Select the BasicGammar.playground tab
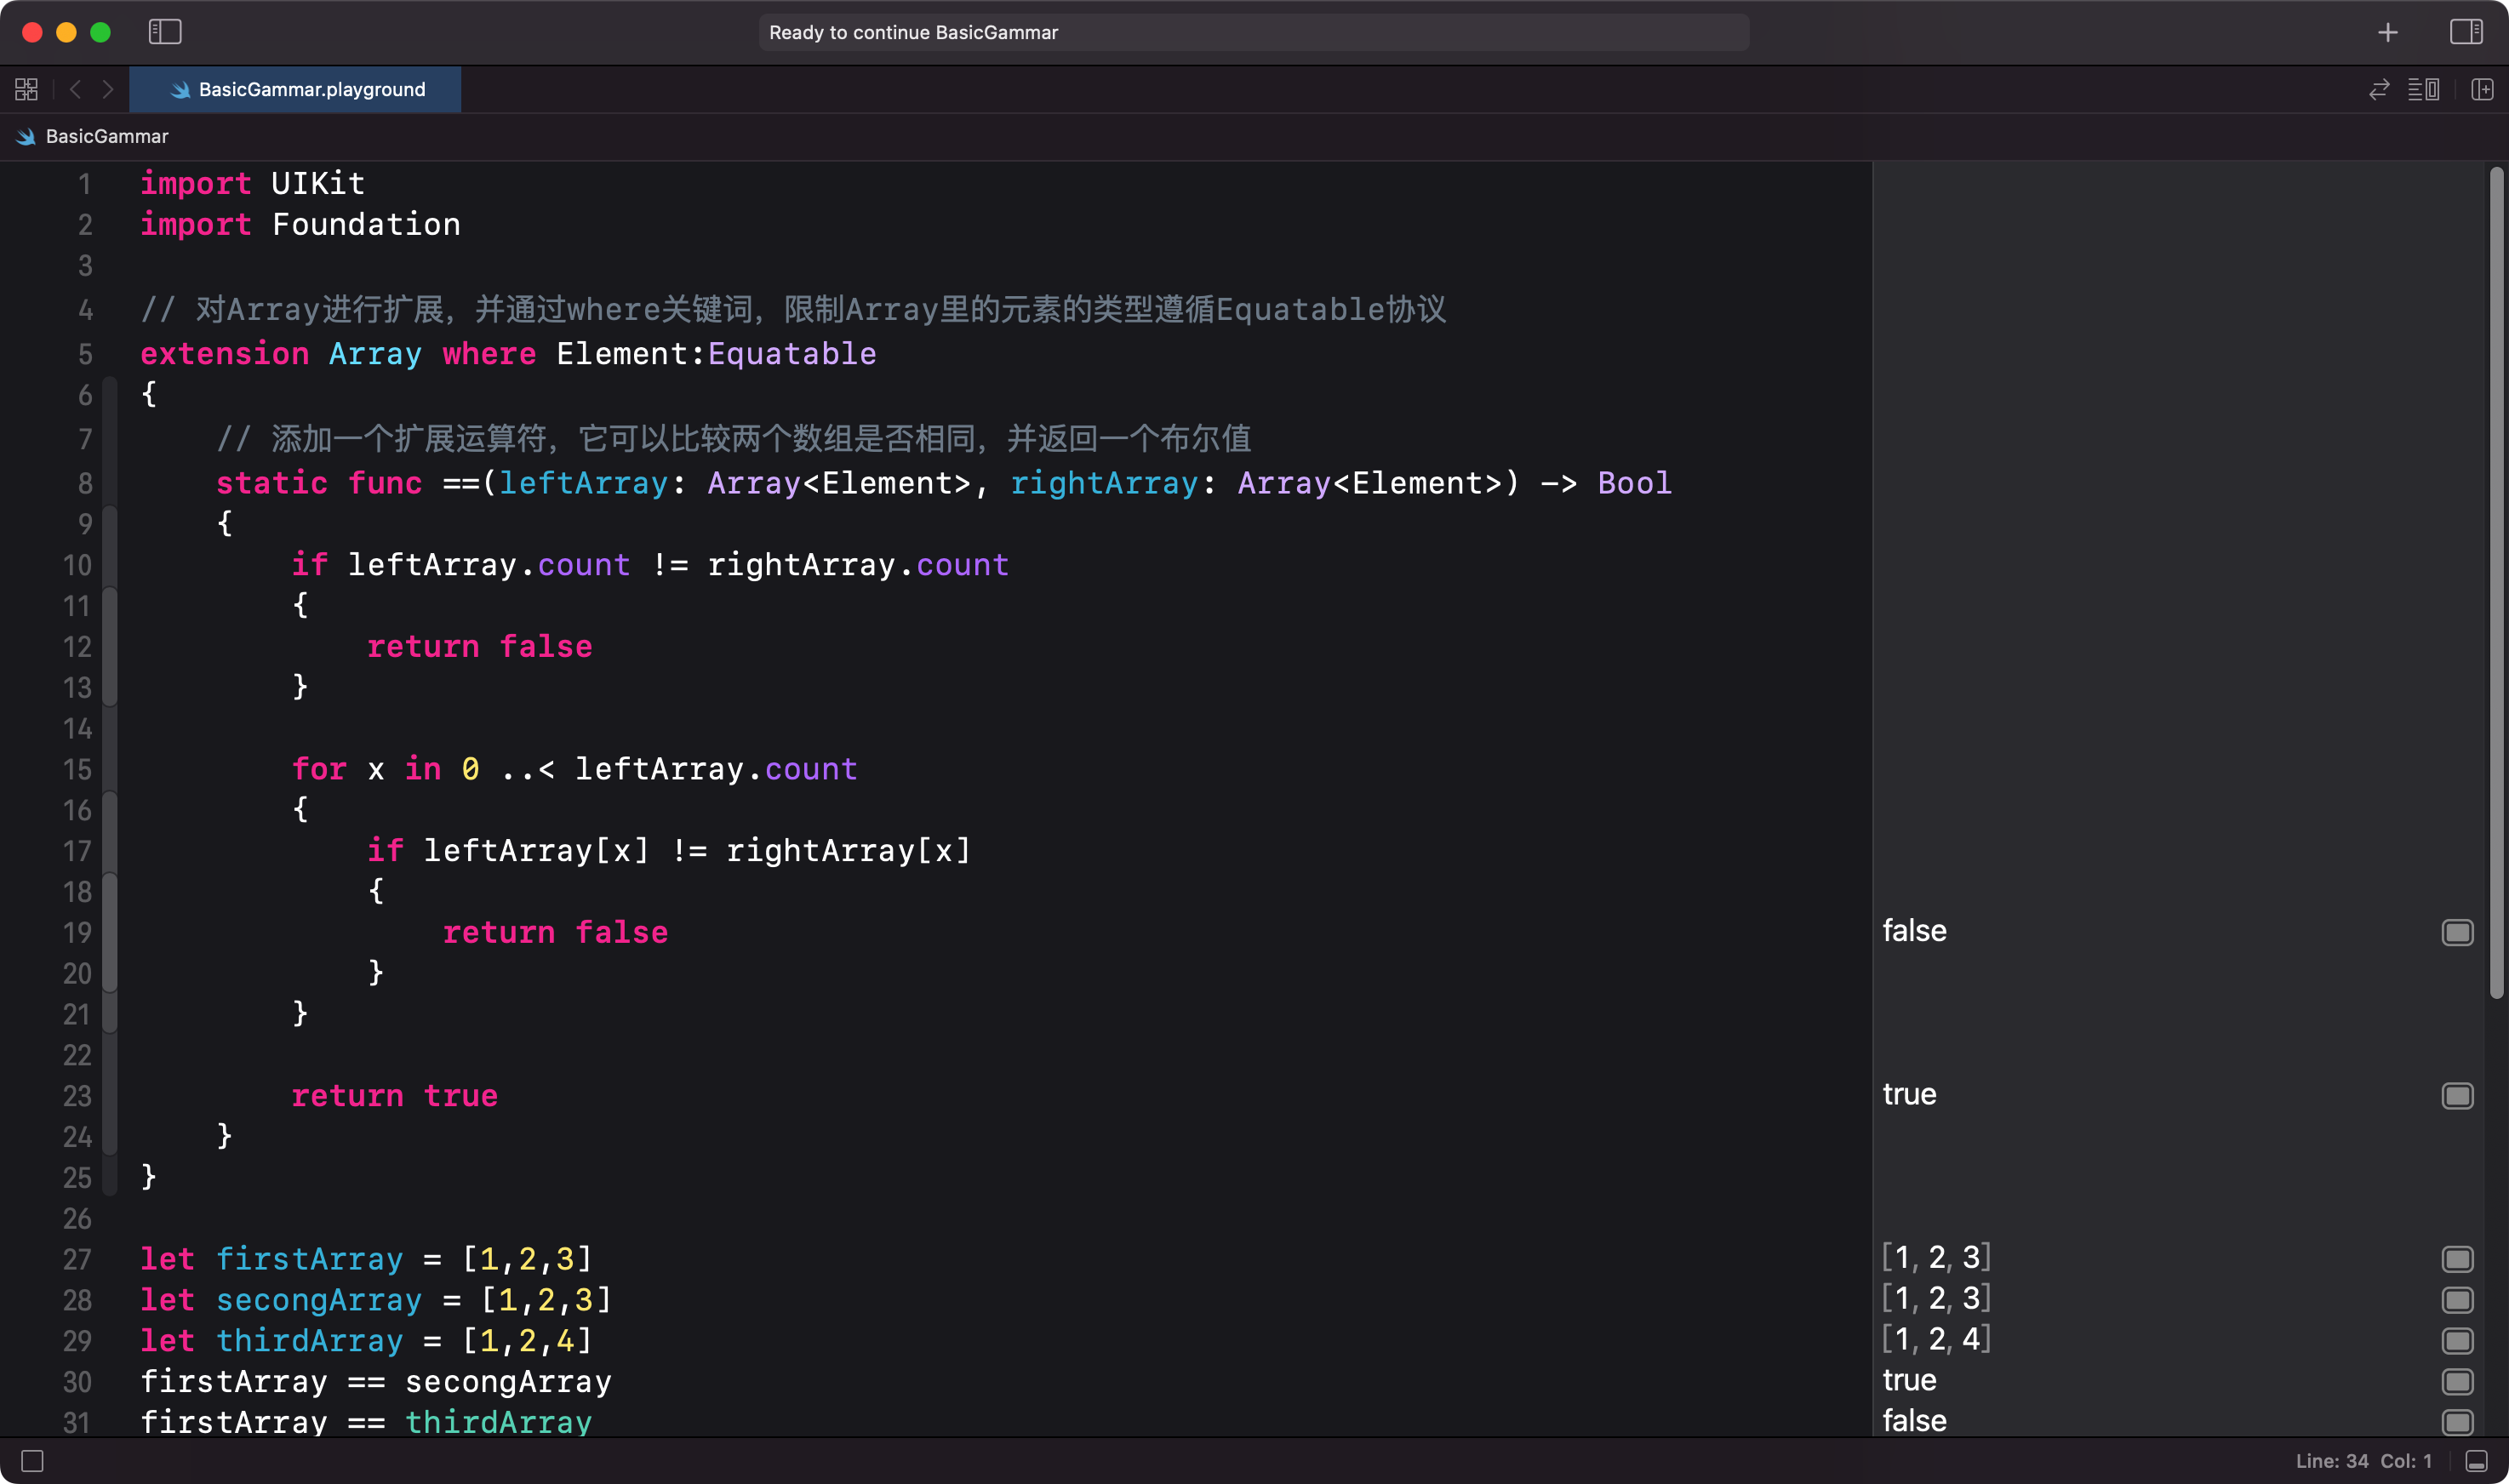The width and height of the screenshot is (2509, 1484). [295, 90]
